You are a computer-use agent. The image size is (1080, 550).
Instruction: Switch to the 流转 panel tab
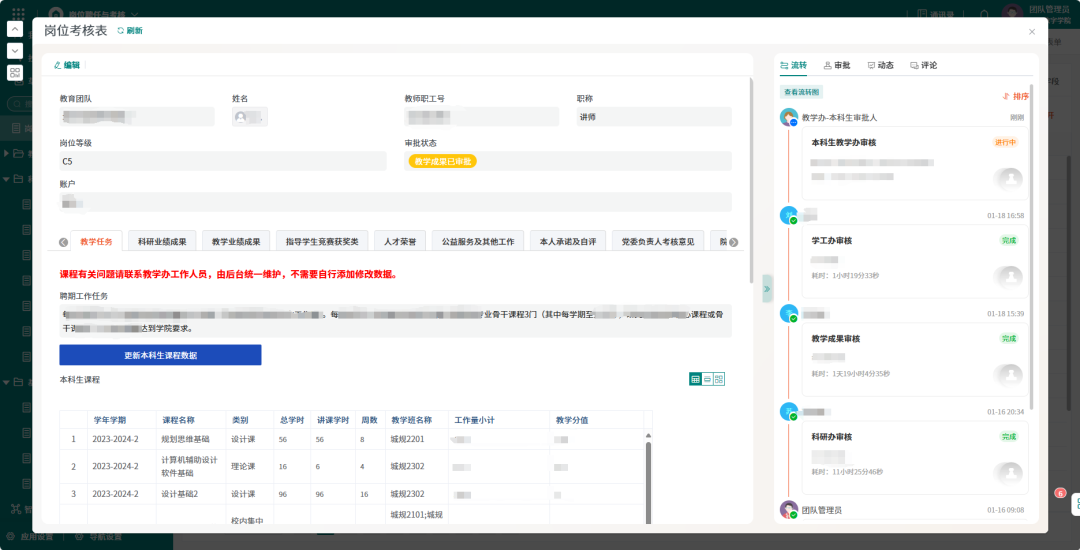tap(793, 65)
